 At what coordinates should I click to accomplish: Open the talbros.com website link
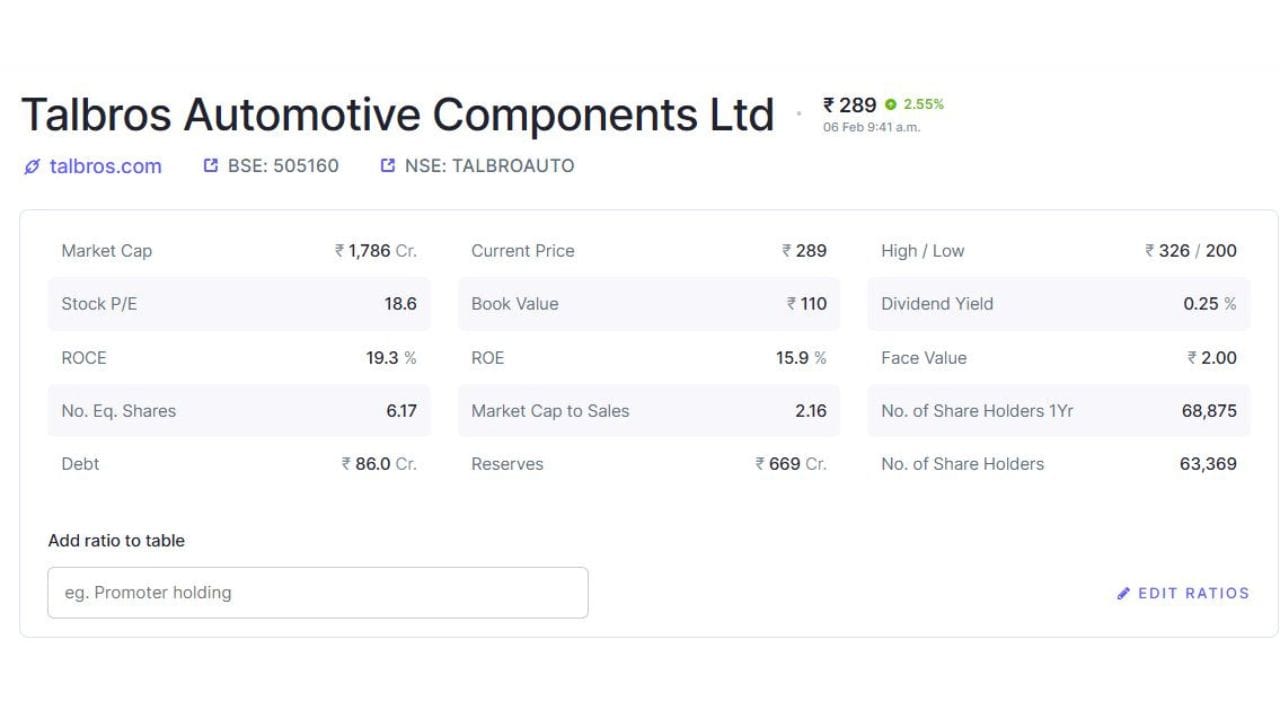click(105, 166)
